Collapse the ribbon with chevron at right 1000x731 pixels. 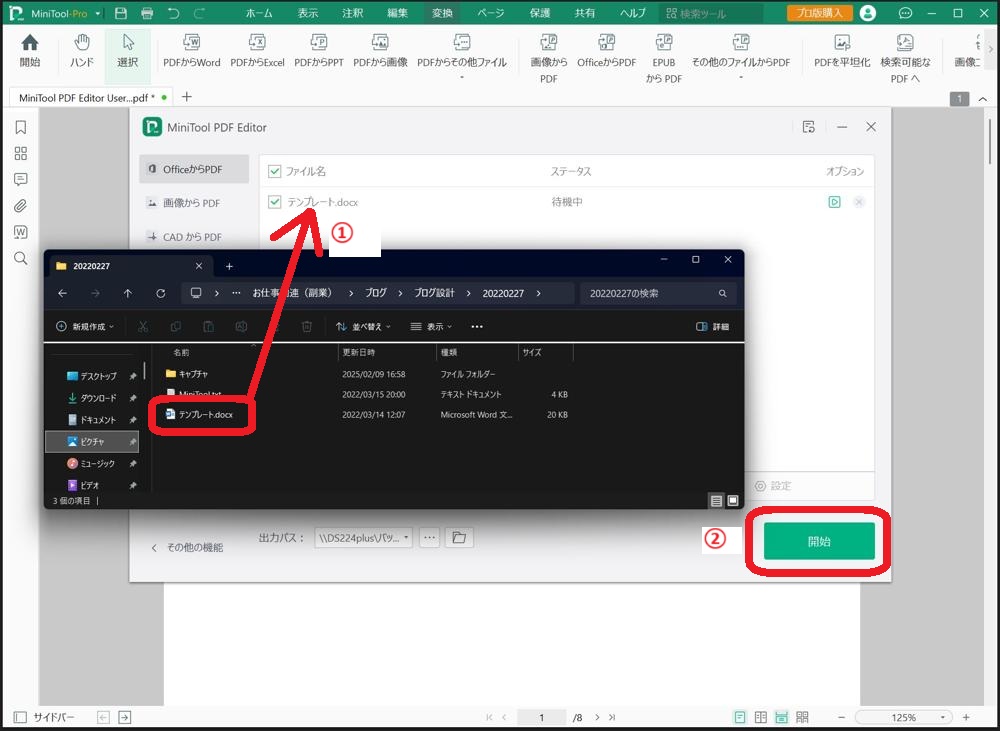[x=983, y=99]
